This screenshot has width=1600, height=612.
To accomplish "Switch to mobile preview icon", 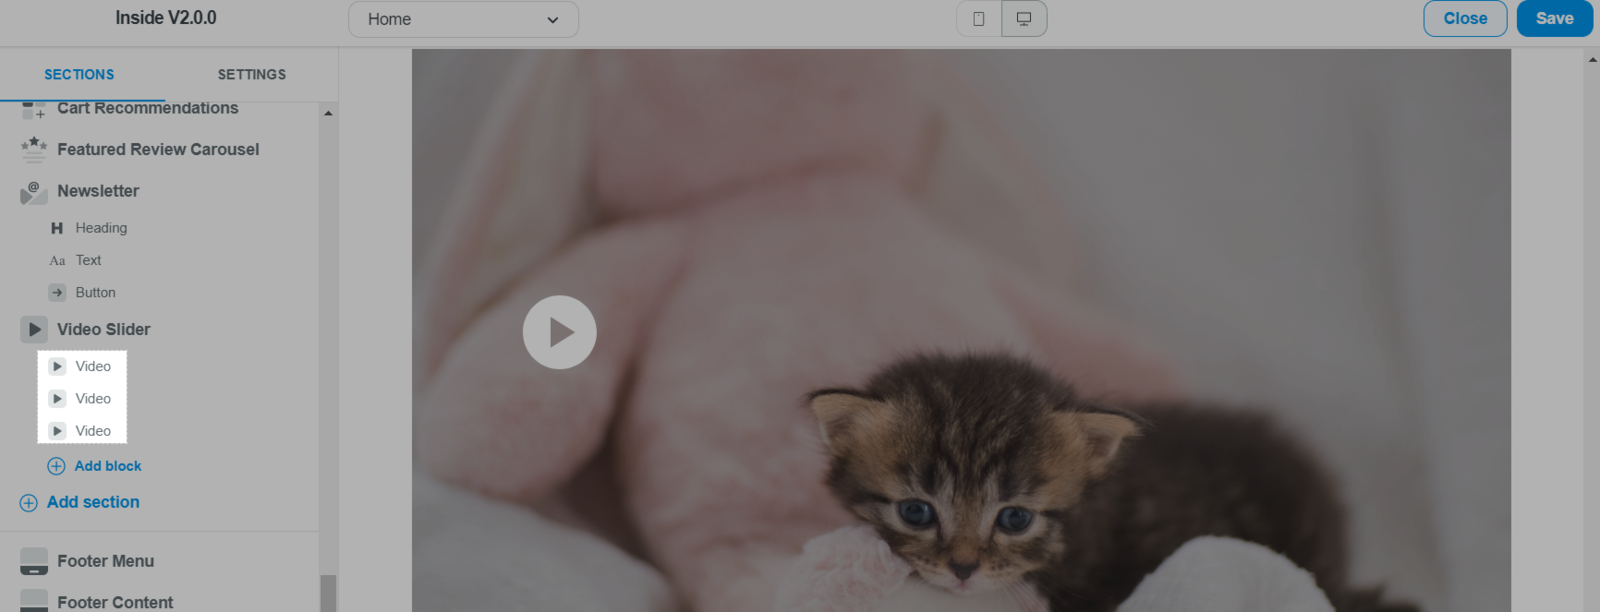I will coord(979,19).
